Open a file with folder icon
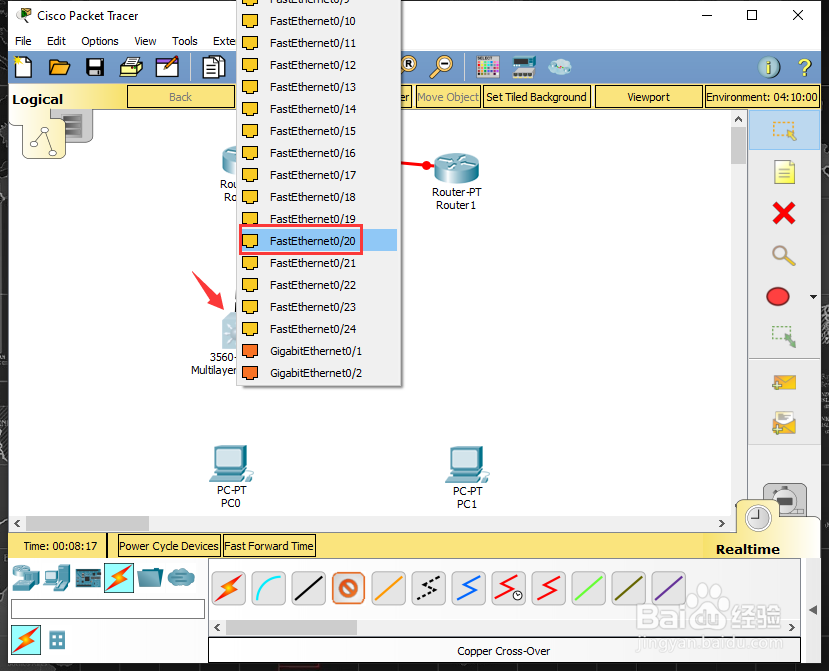This screenshot has width=829, height=671. (x=59, y=67)
